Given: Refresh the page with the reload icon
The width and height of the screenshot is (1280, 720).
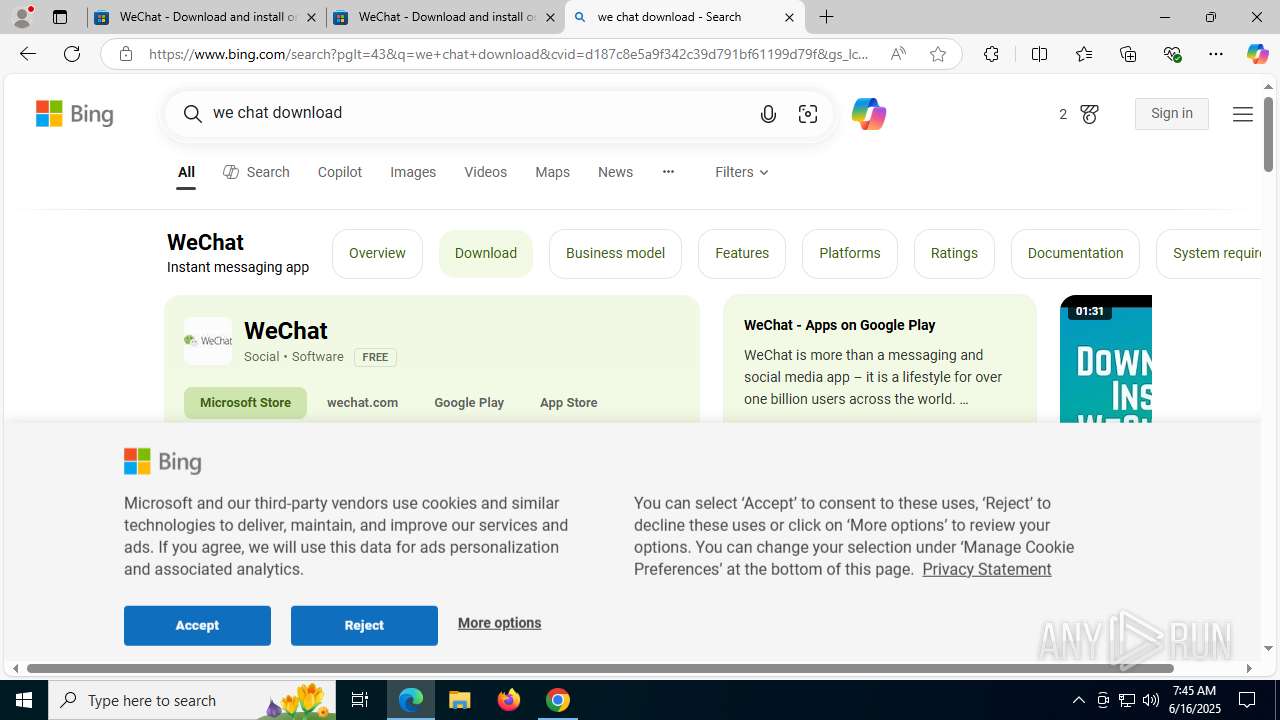Looking at the screenshot, I should (72, 54).
